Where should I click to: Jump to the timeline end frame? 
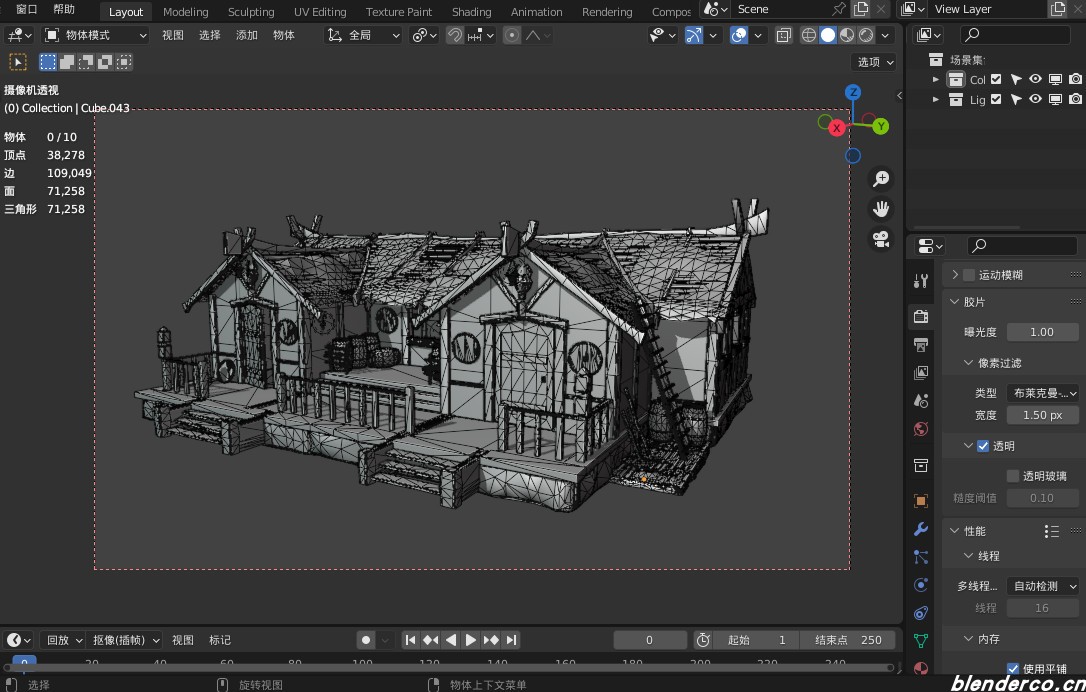click(511, 640)
